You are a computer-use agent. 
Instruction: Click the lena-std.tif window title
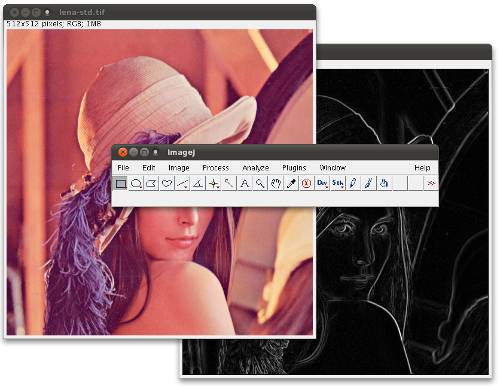(82, 12)
